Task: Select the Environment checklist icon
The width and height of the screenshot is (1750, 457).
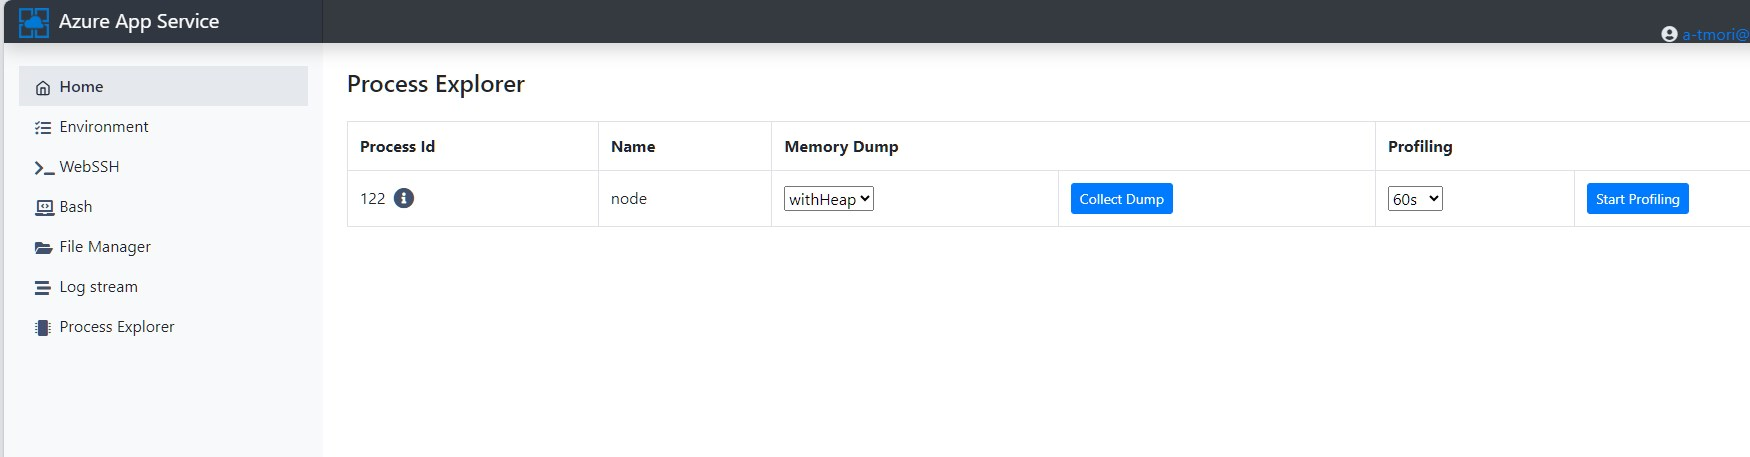Action: pos(43,128)
